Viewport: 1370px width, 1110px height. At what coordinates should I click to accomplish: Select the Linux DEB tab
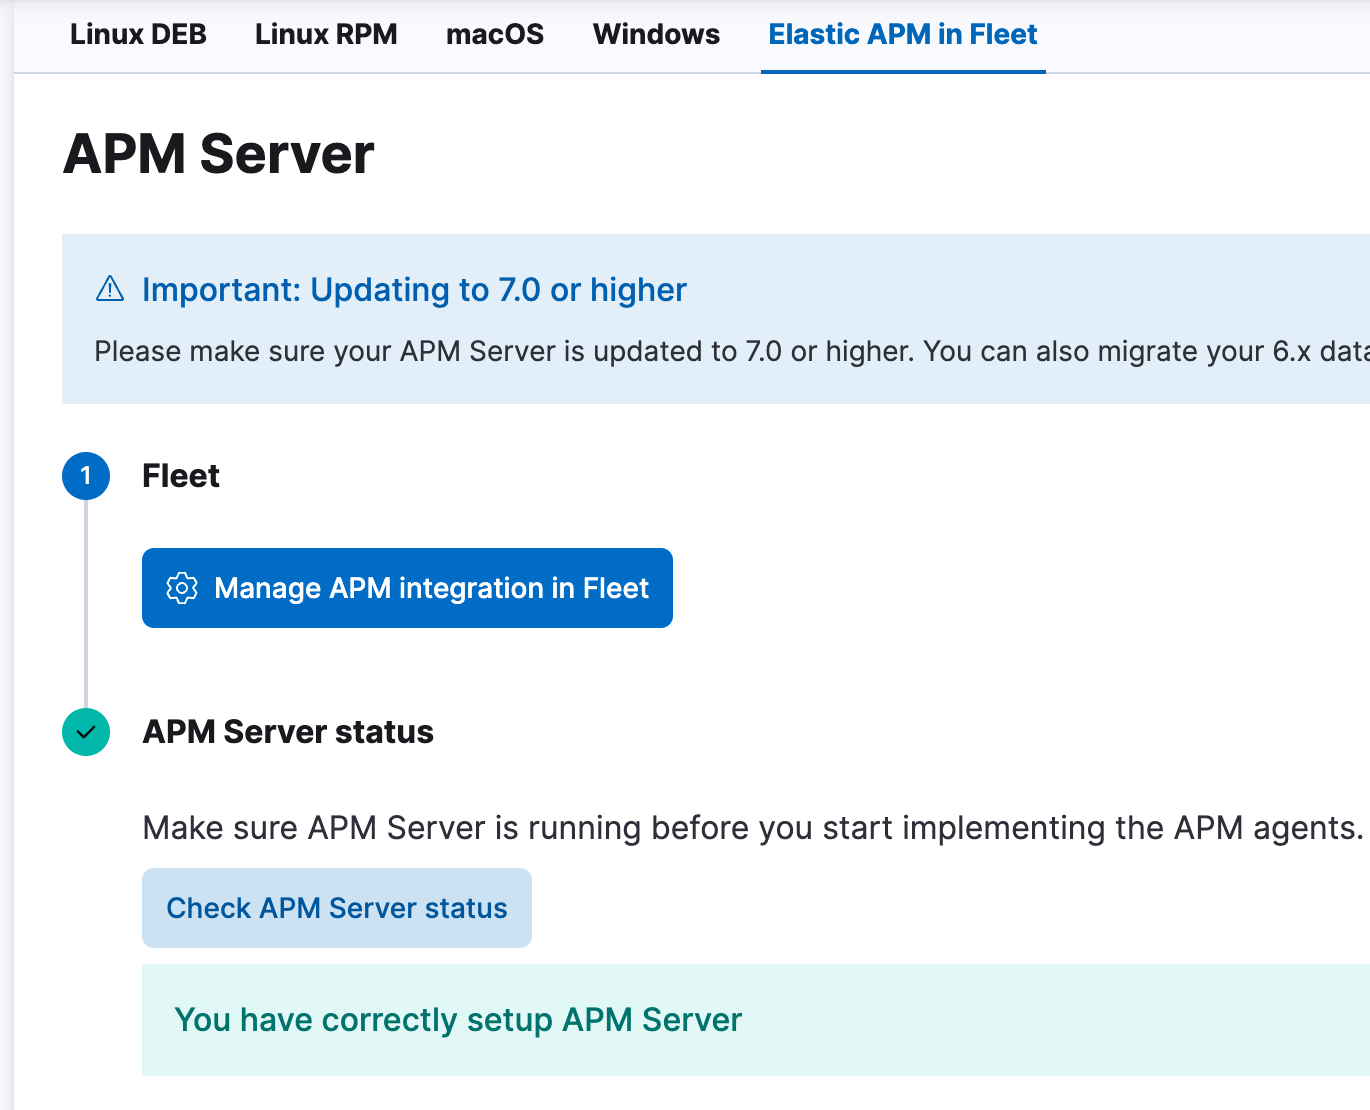[138, 34]
